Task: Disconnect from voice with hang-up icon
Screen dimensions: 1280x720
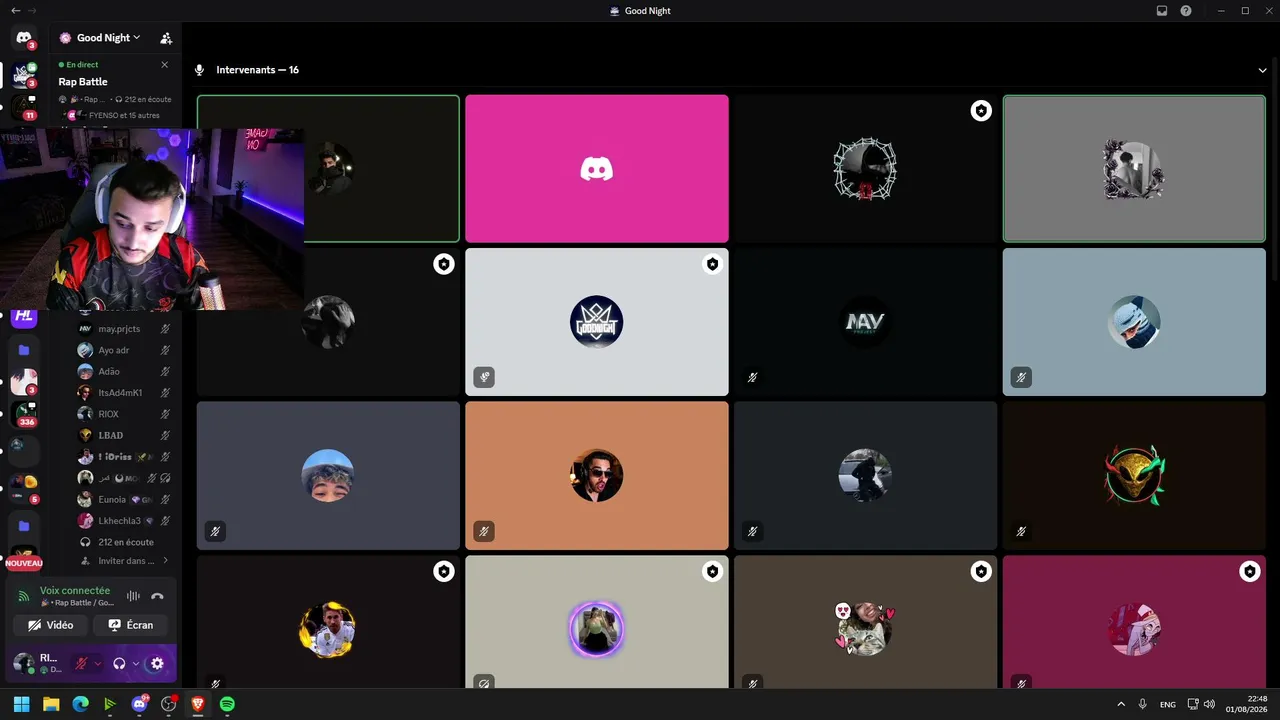Action: pos(157,596)
